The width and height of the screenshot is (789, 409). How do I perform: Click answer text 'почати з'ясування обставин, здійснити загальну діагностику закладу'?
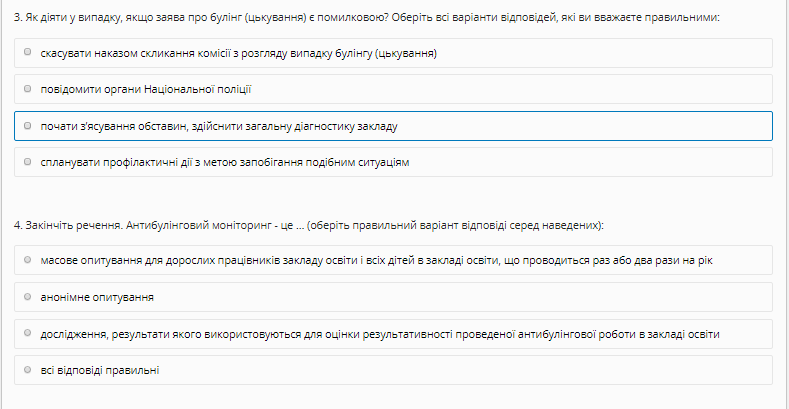[x=219, y=126]
